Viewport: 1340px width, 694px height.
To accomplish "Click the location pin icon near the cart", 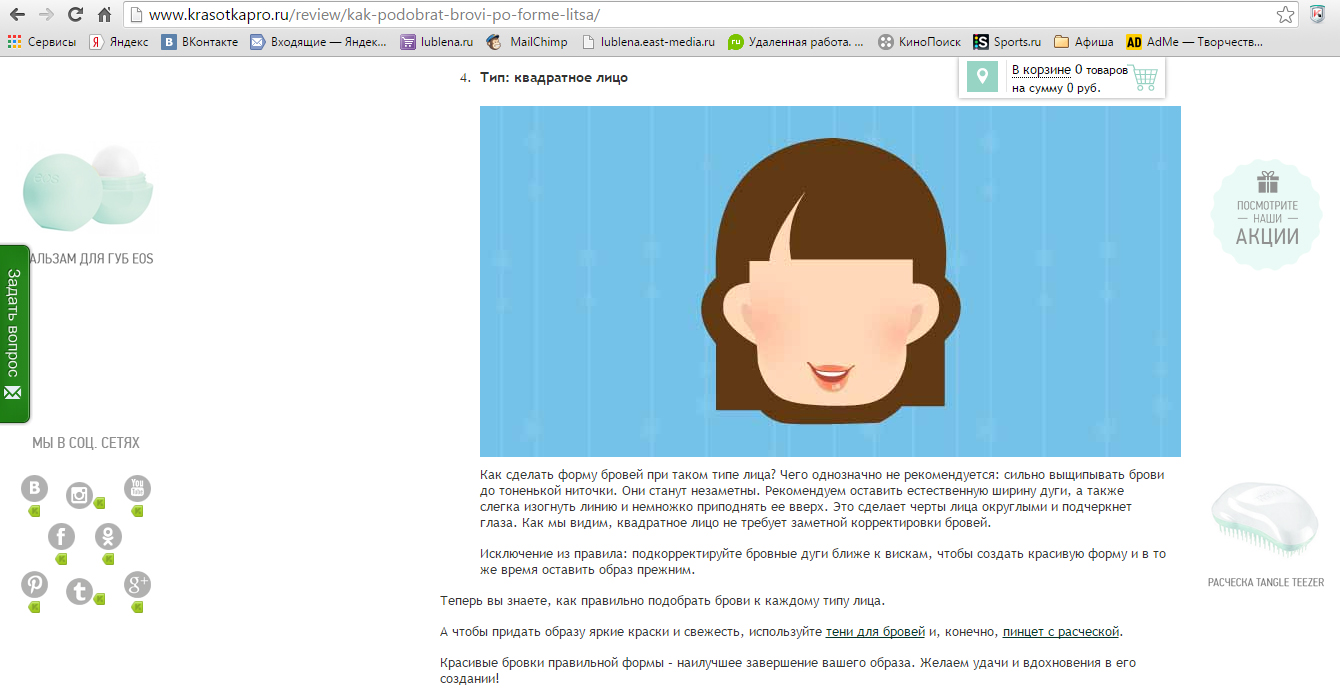I will [982, 76].
